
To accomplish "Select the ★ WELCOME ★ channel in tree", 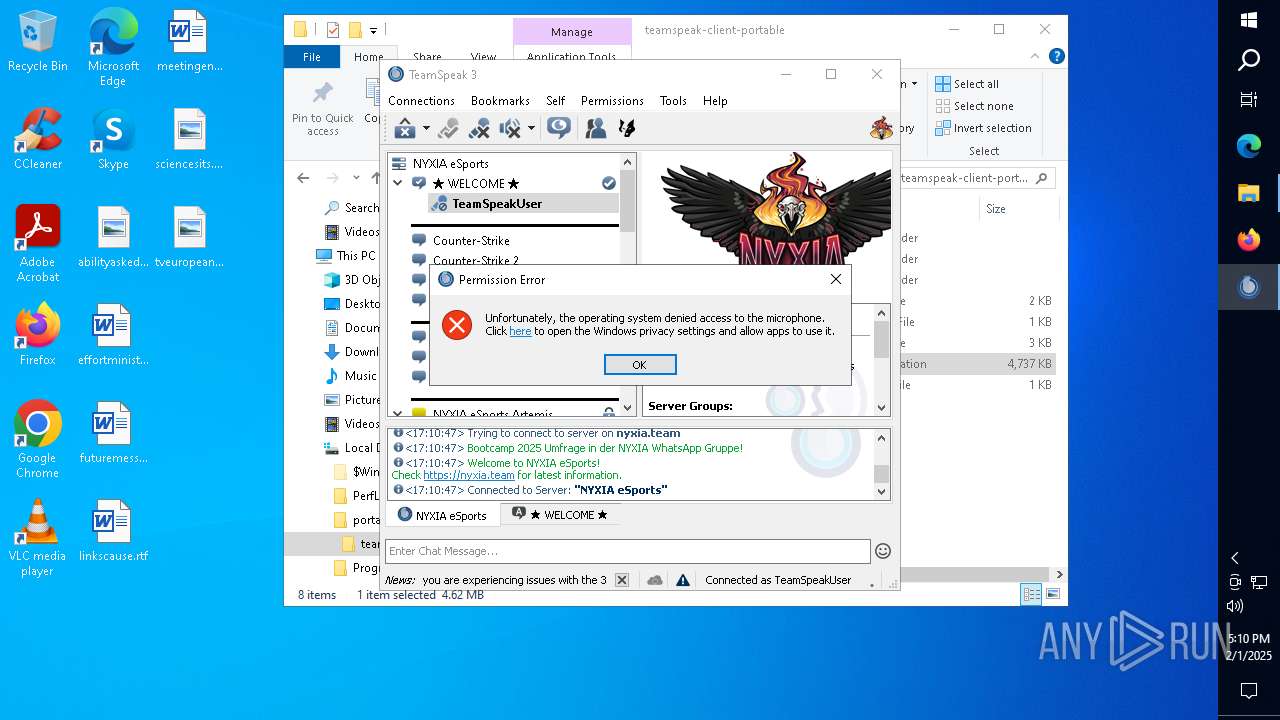I will tap(476, 183).
